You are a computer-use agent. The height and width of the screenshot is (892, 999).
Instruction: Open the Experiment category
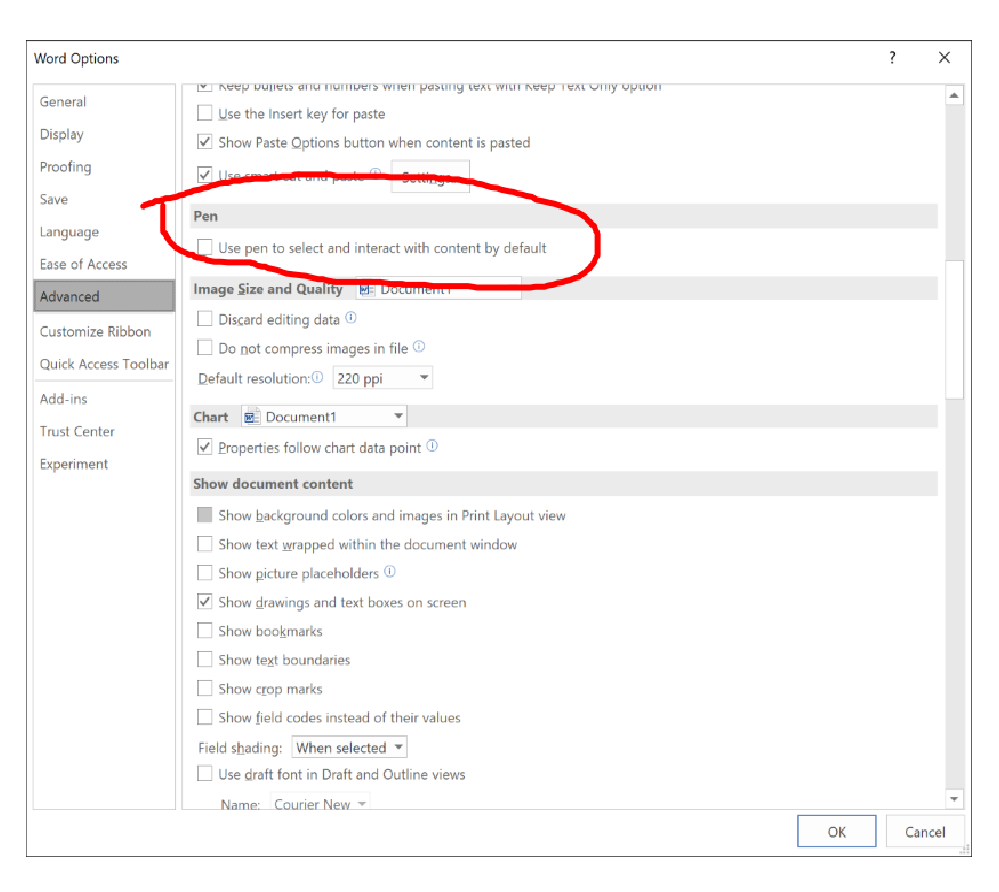104,464
